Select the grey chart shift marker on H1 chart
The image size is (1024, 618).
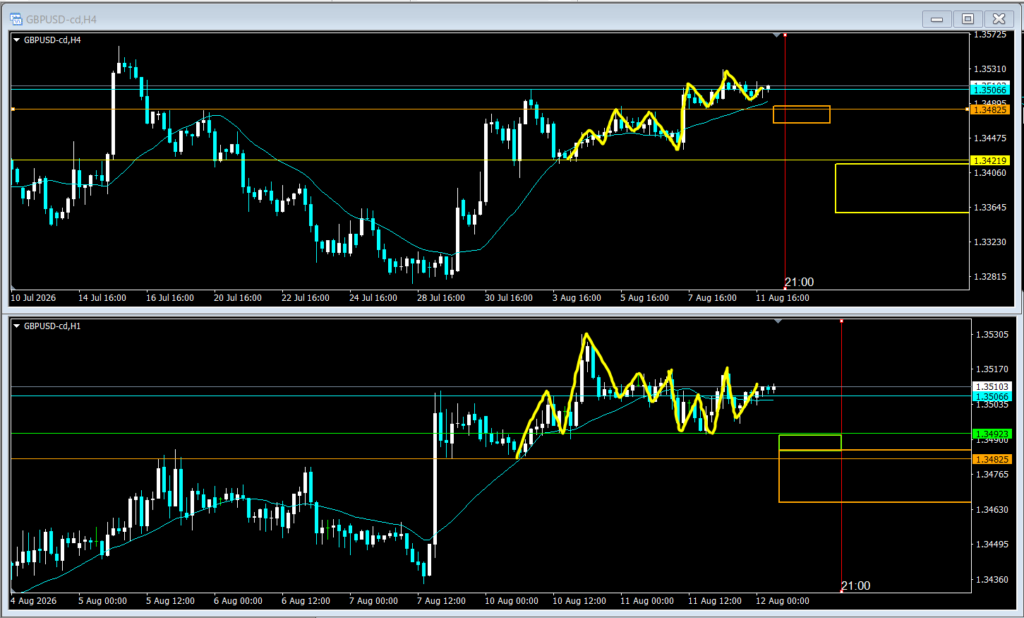click(x=778, y=321)
